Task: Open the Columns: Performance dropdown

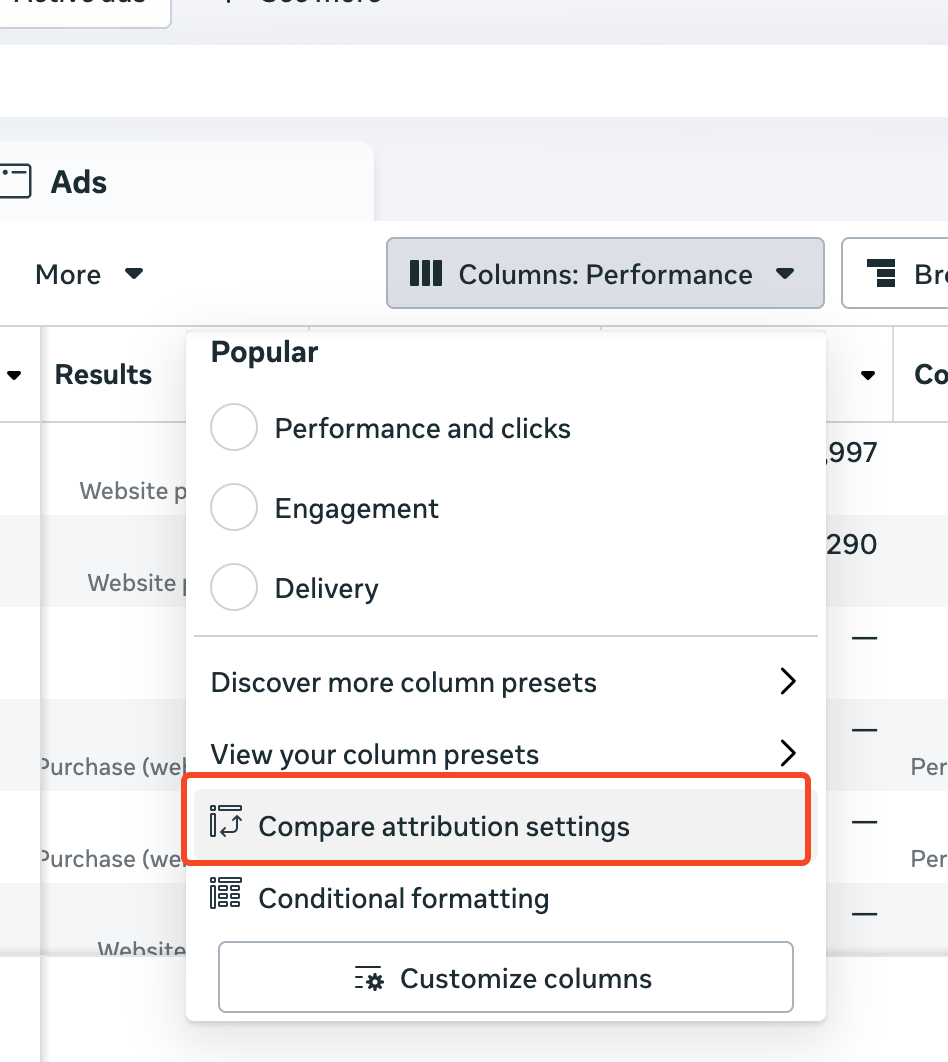Action: 605,273
